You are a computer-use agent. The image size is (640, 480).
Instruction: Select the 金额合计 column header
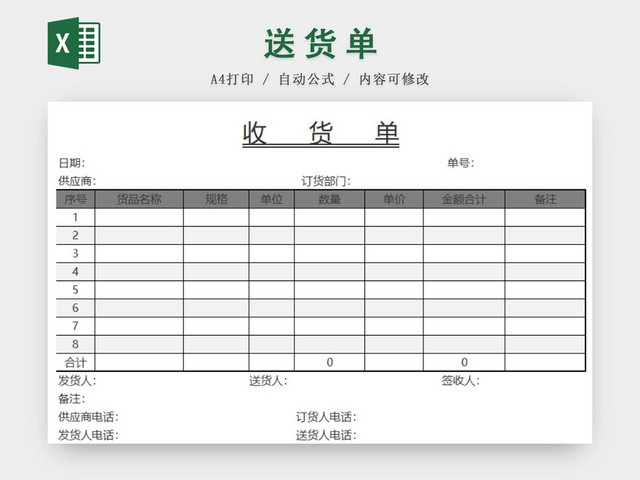[x=464, y=199]
